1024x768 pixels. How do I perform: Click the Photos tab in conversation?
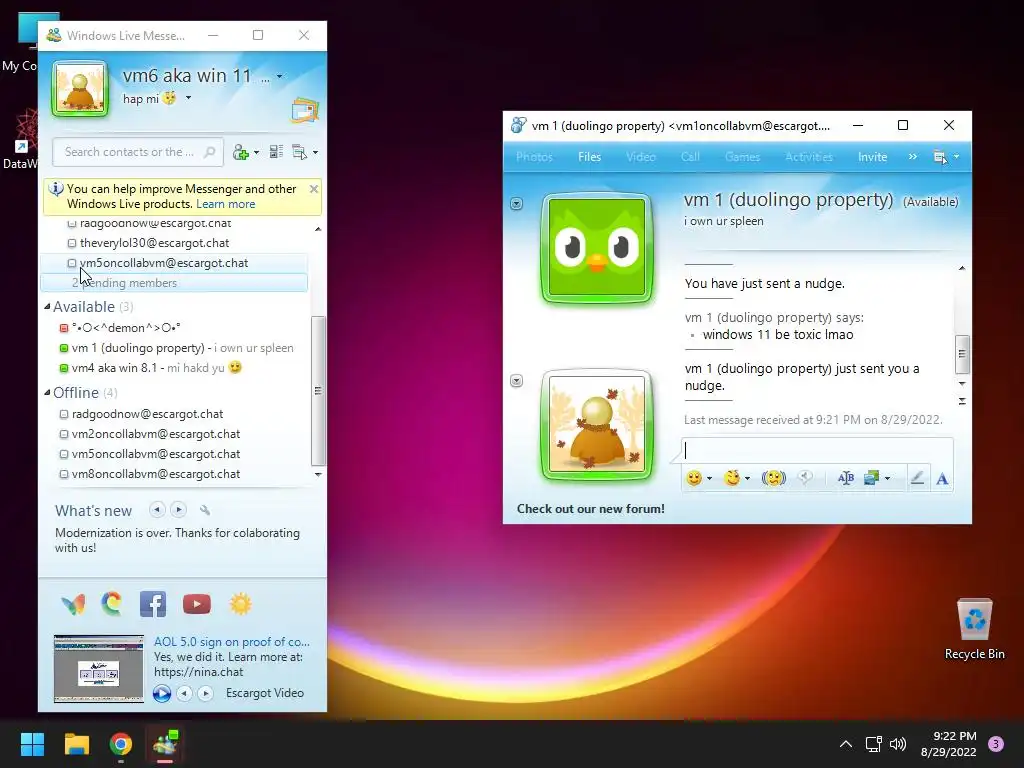coord(534,157)
